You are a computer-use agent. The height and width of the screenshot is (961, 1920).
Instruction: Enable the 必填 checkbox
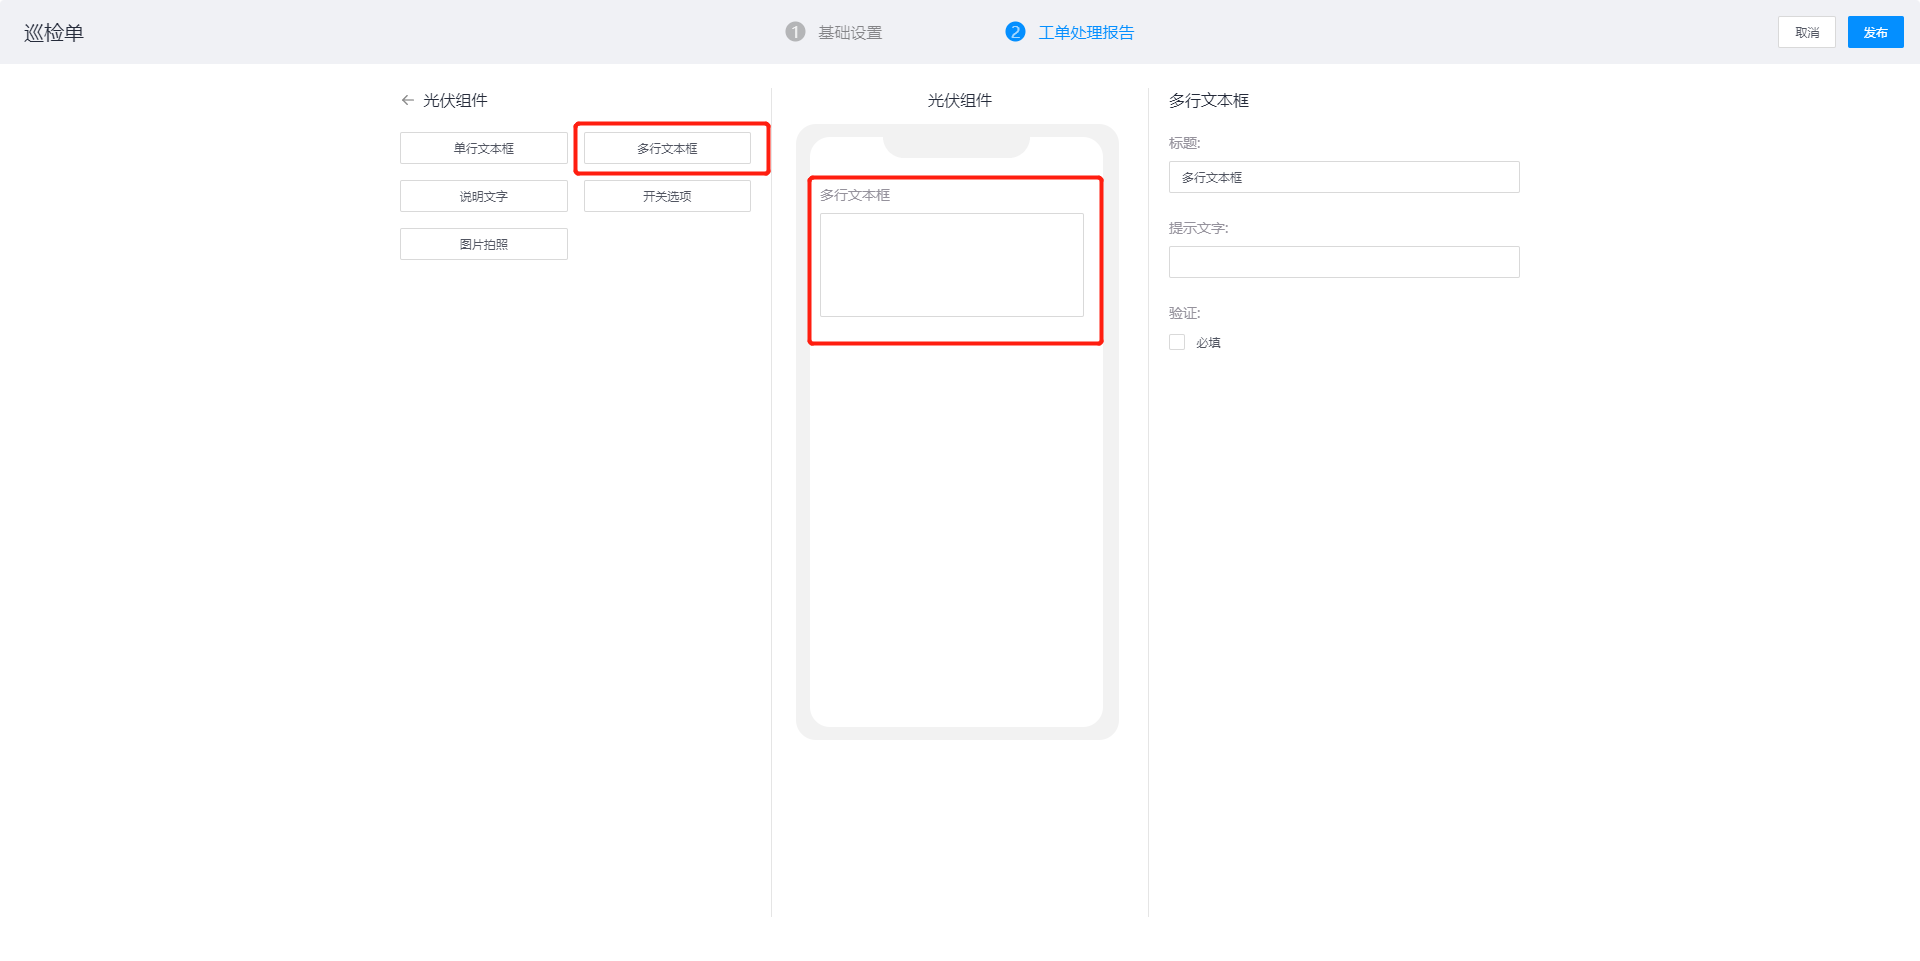(x=1177, y=342)
